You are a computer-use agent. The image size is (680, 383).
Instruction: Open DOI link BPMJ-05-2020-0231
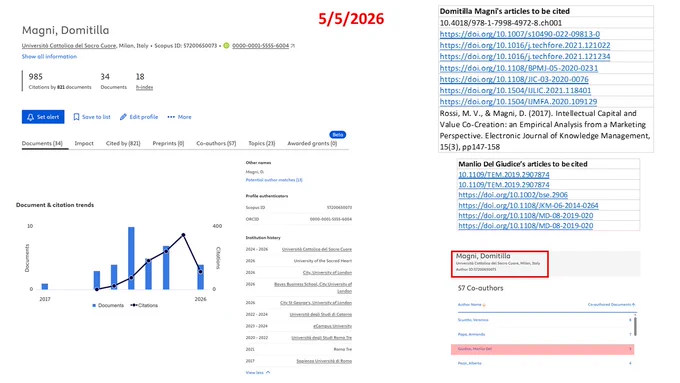(x=519, y=68)
